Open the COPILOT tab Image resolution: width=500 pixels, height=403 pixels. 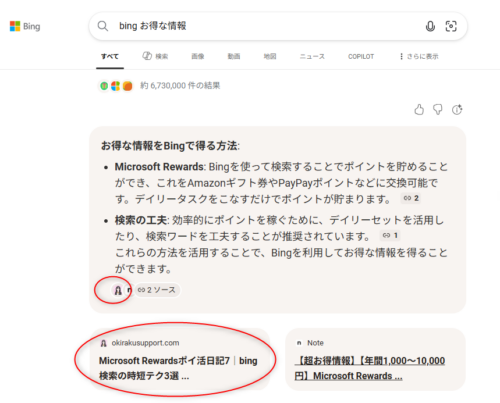coord(361,56)
